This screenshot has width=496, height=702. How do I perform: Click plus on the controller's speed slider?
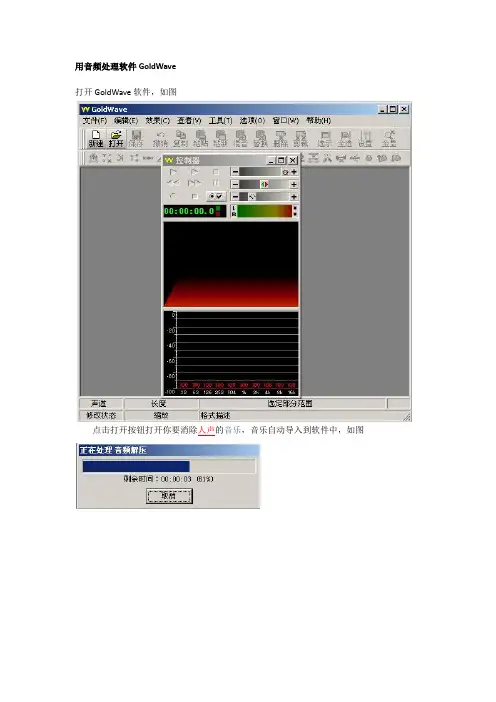click(x=294, y=197)
